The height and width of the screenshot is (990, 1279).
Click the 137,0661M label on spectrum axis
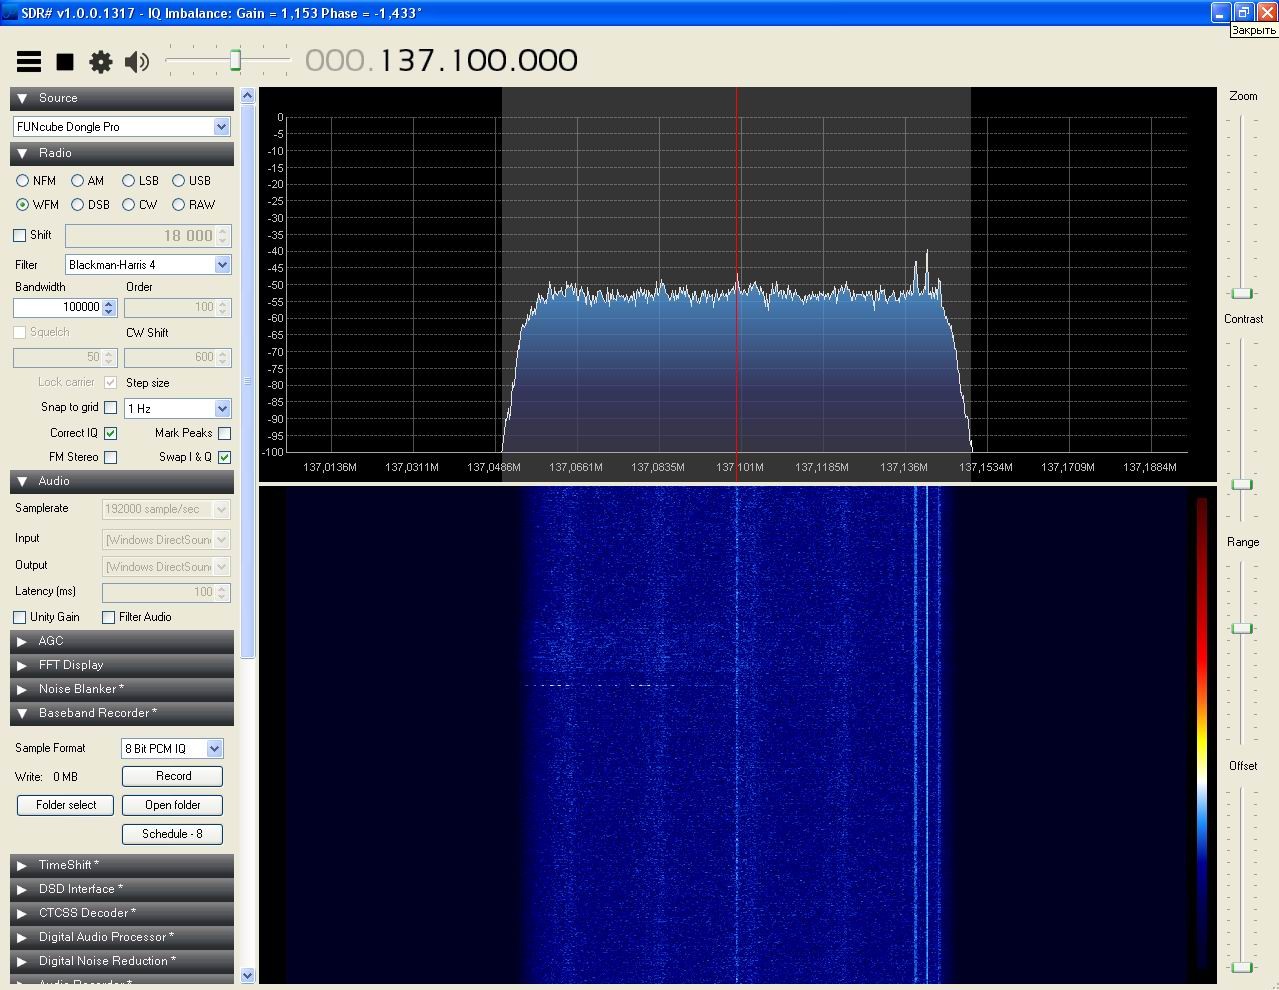[576, 467]
